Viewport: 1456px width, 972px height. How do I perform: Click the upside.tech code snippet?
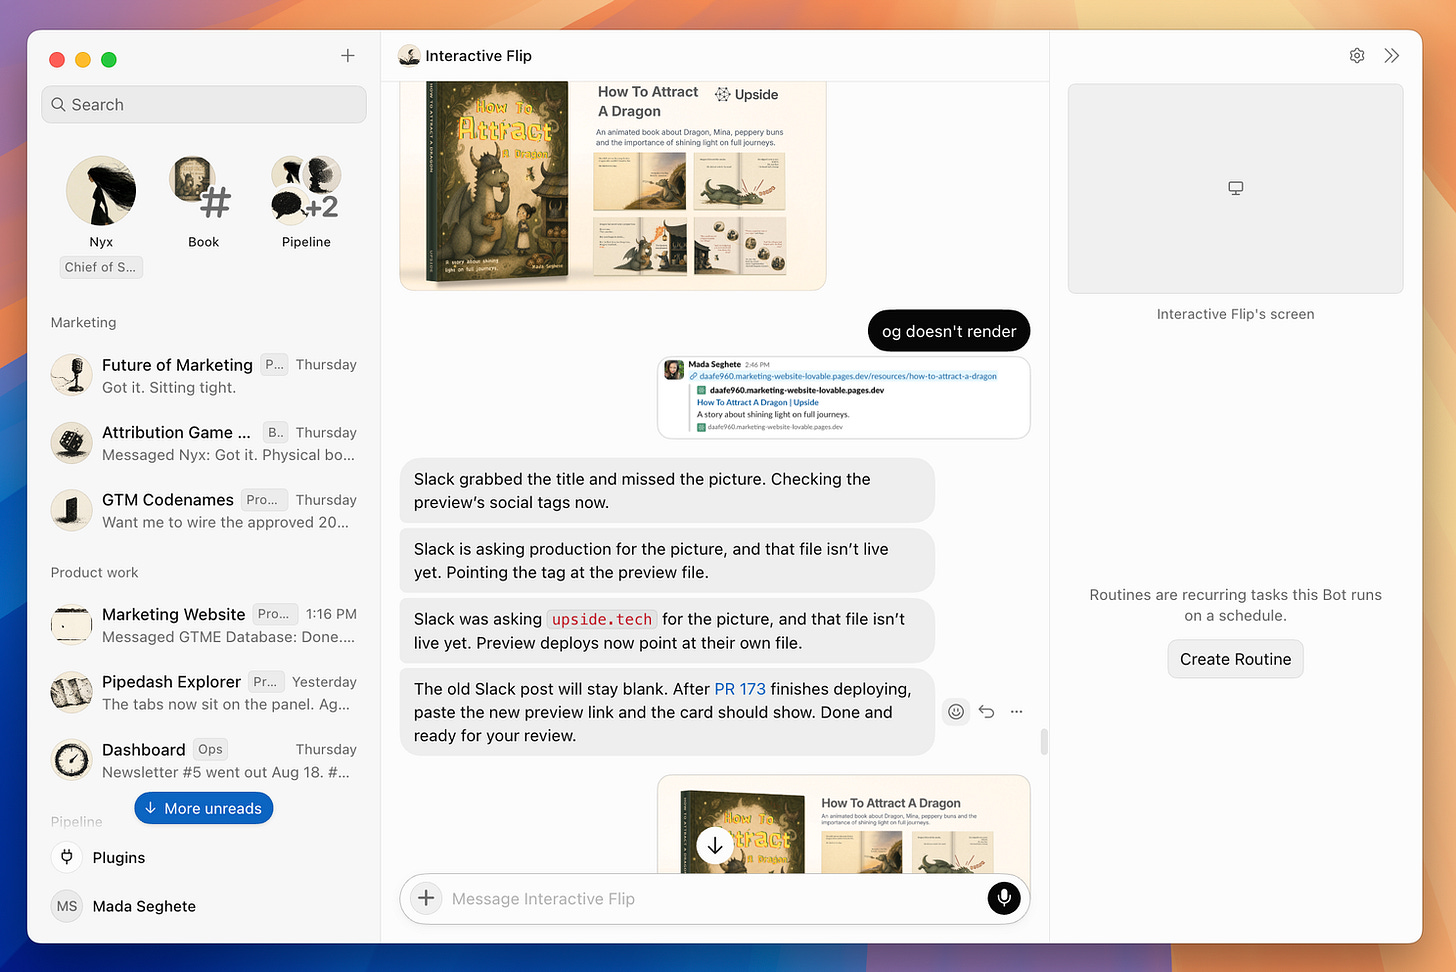[602, 619]
